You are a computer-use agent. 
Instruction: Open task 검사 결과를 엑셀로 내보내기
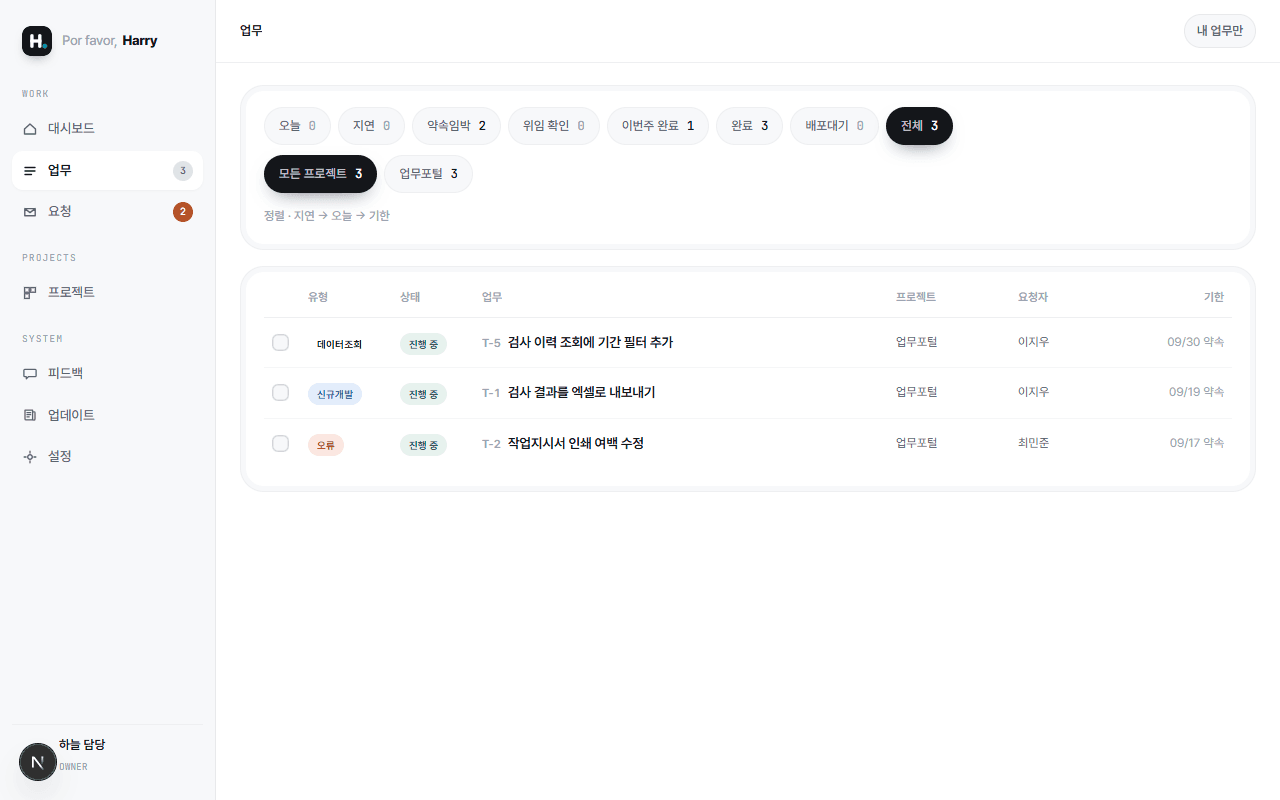[x=581, y=393]
